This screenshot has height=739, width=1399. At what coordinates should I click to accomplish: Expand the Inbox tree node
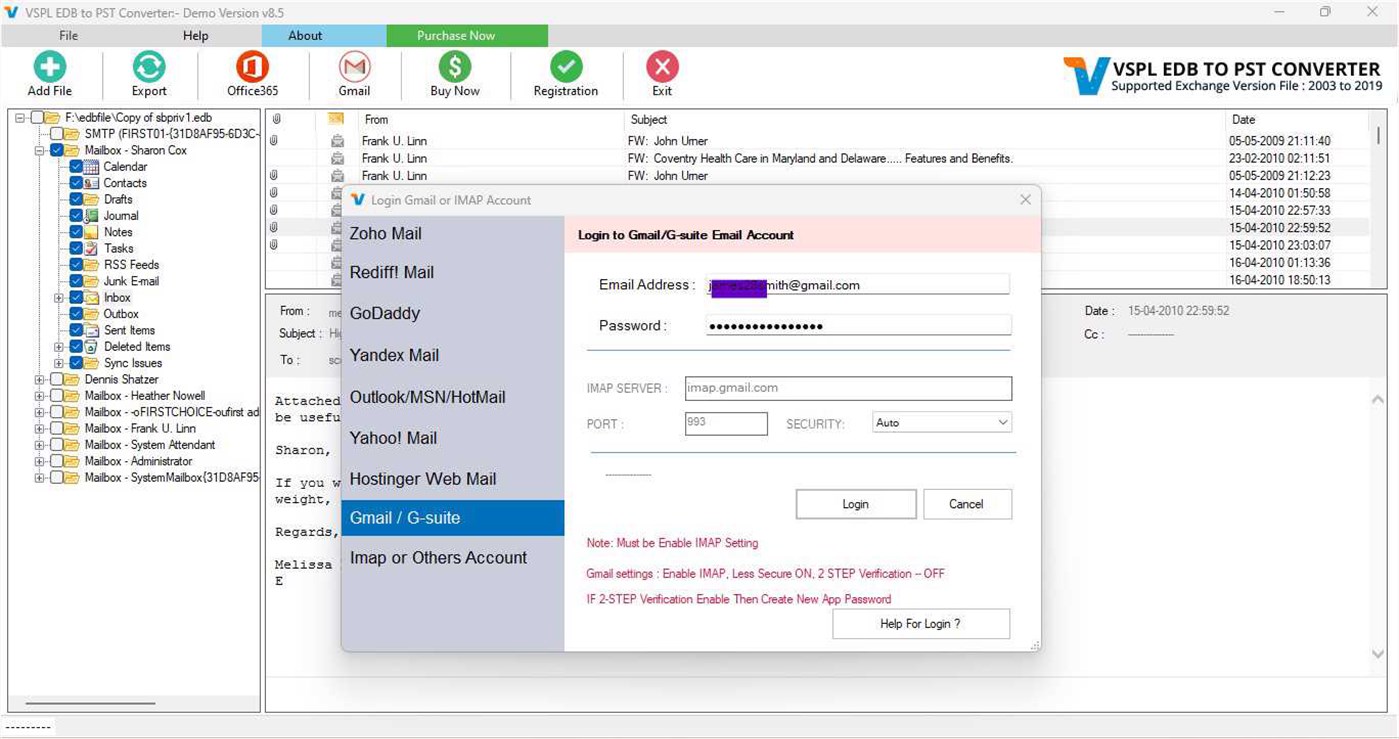pos(60,297)
